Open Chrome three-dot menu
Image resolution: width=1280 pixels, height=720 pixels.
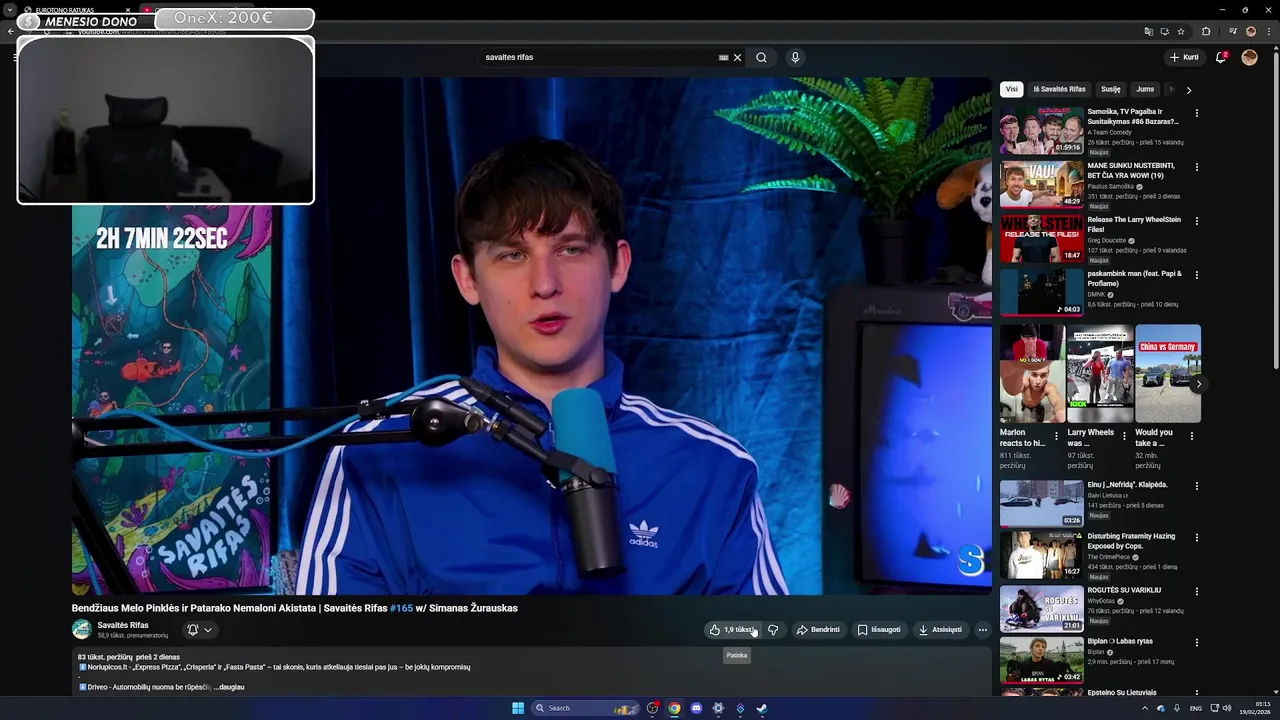[x=1267, y=31]
